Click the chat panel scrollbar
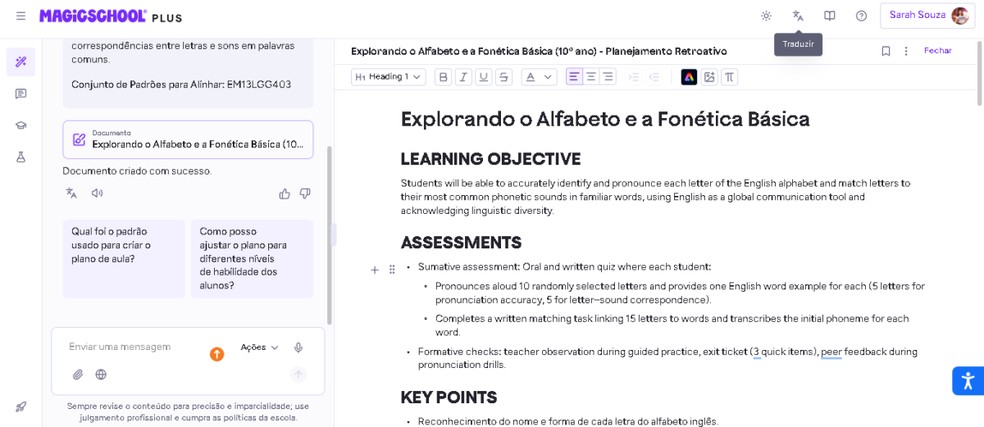Screen dimensions: 984x427 (x=329, y=235)
